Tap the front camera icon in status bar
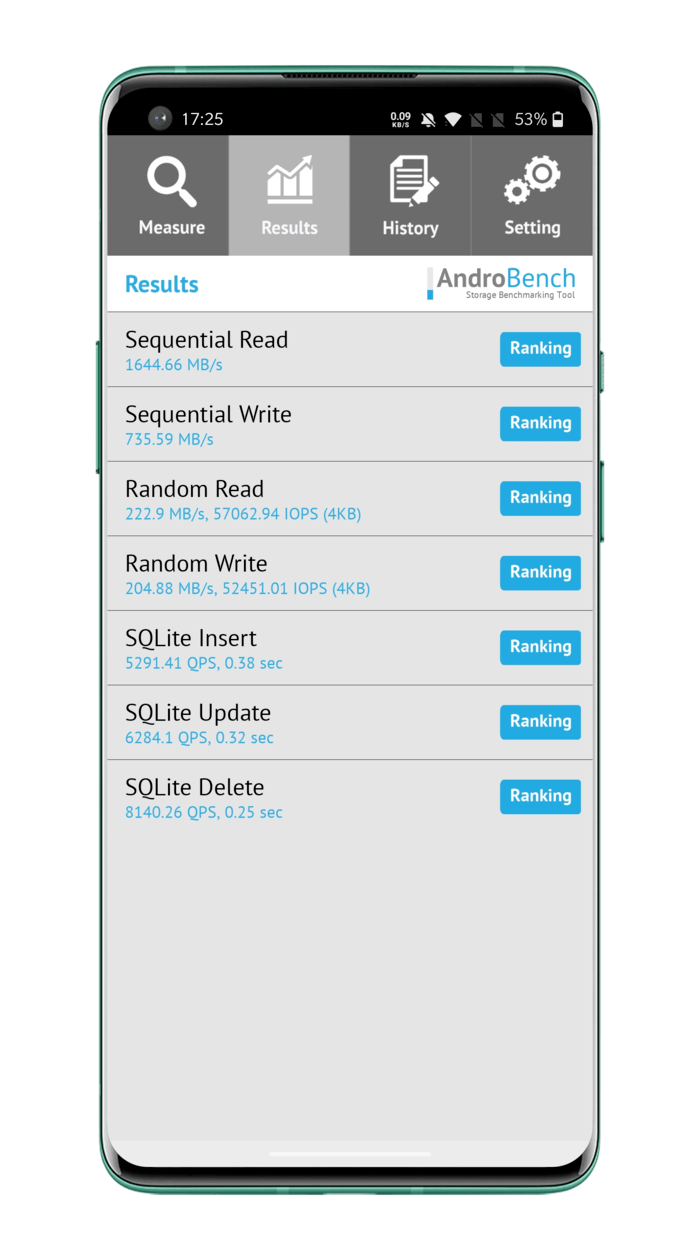Viewport: 700px width, 1260px height. point(160,119)
